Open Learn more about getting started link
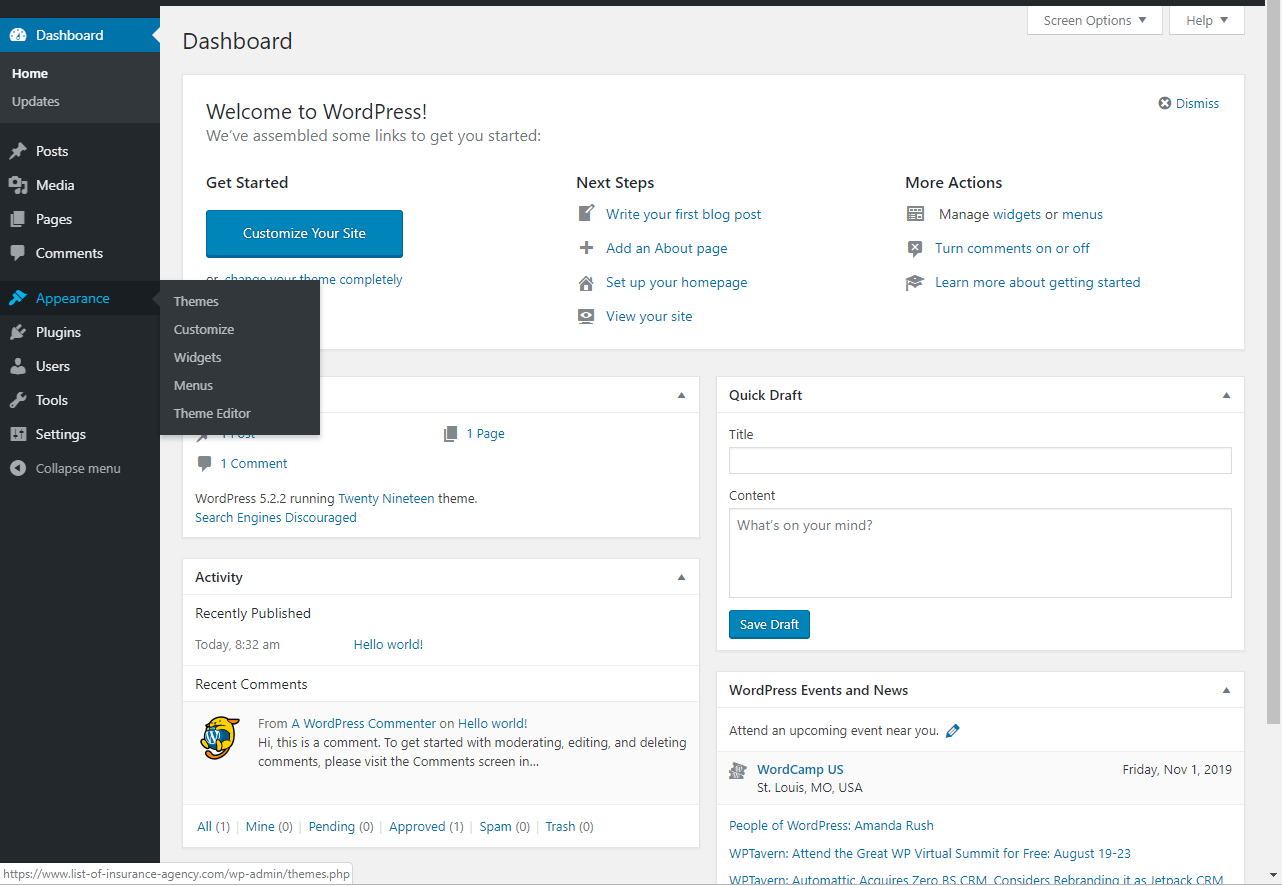Screen dimensions: 1282x886 tap(1038, 282)
